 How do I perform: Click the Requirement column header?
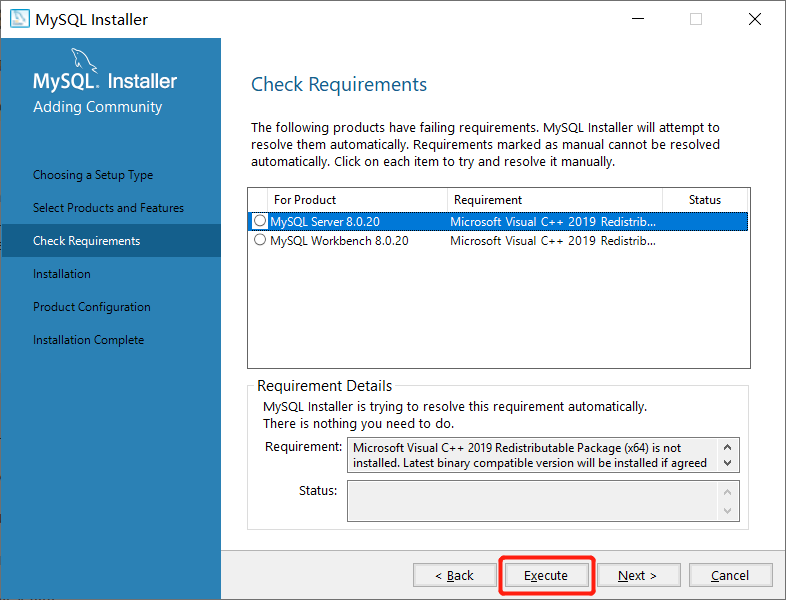[555, 199]
